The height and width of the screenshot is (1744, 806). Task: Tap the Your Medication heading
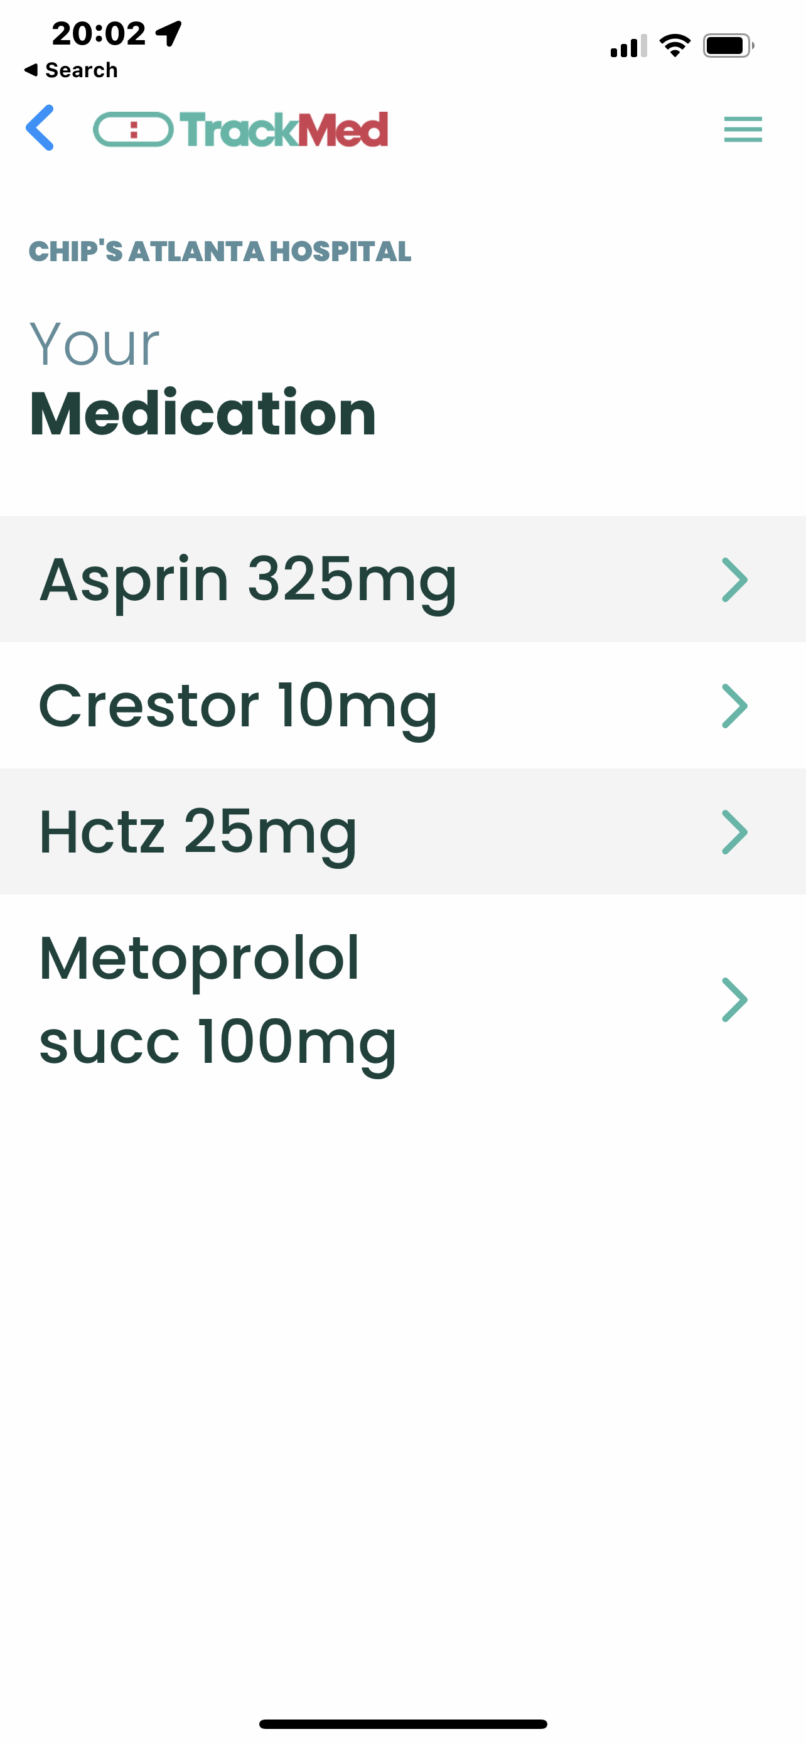202,380
